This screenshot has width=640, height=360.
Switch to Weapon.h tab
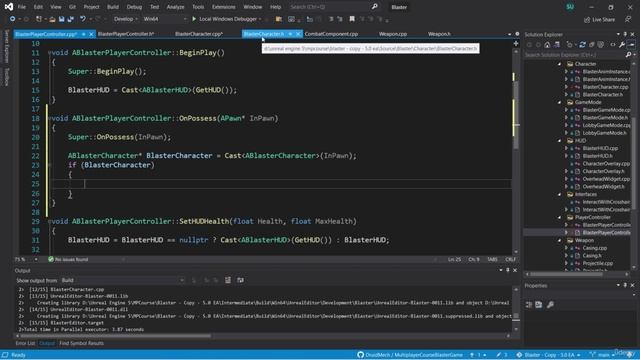pyautogui.click(x=439, y=34)
